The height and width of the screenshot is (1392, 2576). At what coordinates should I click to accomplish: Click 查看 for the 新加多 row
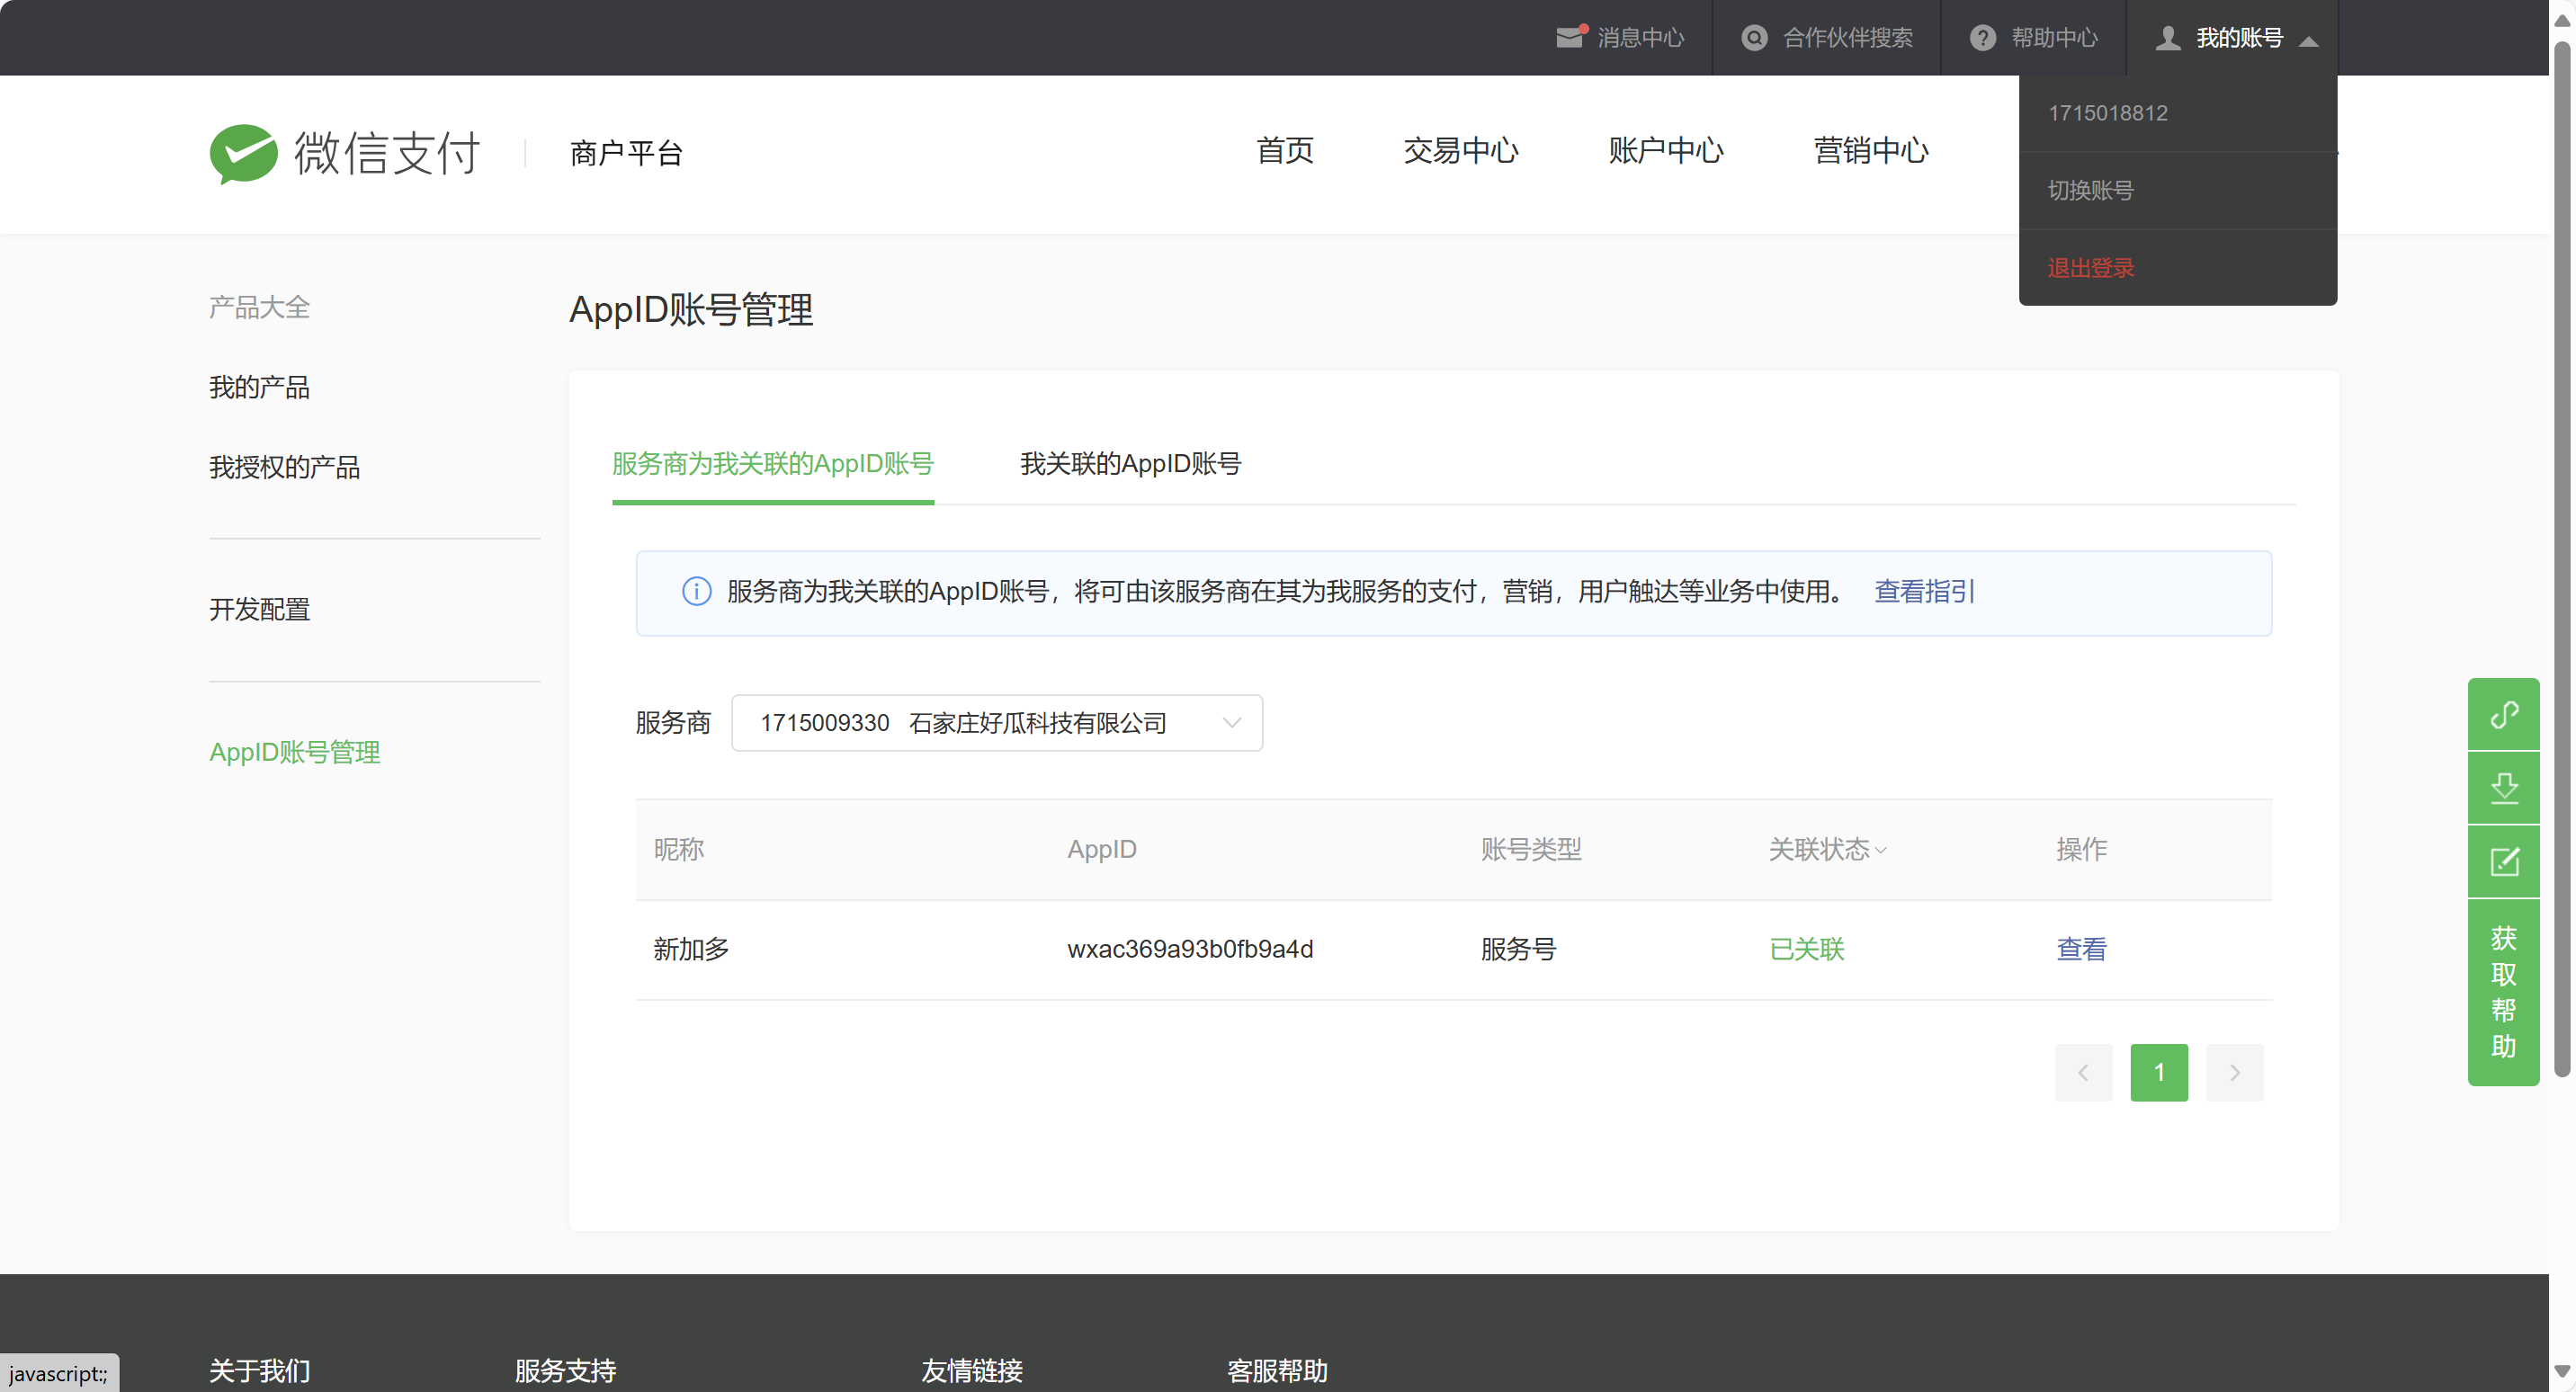(x=2081, y=949)
